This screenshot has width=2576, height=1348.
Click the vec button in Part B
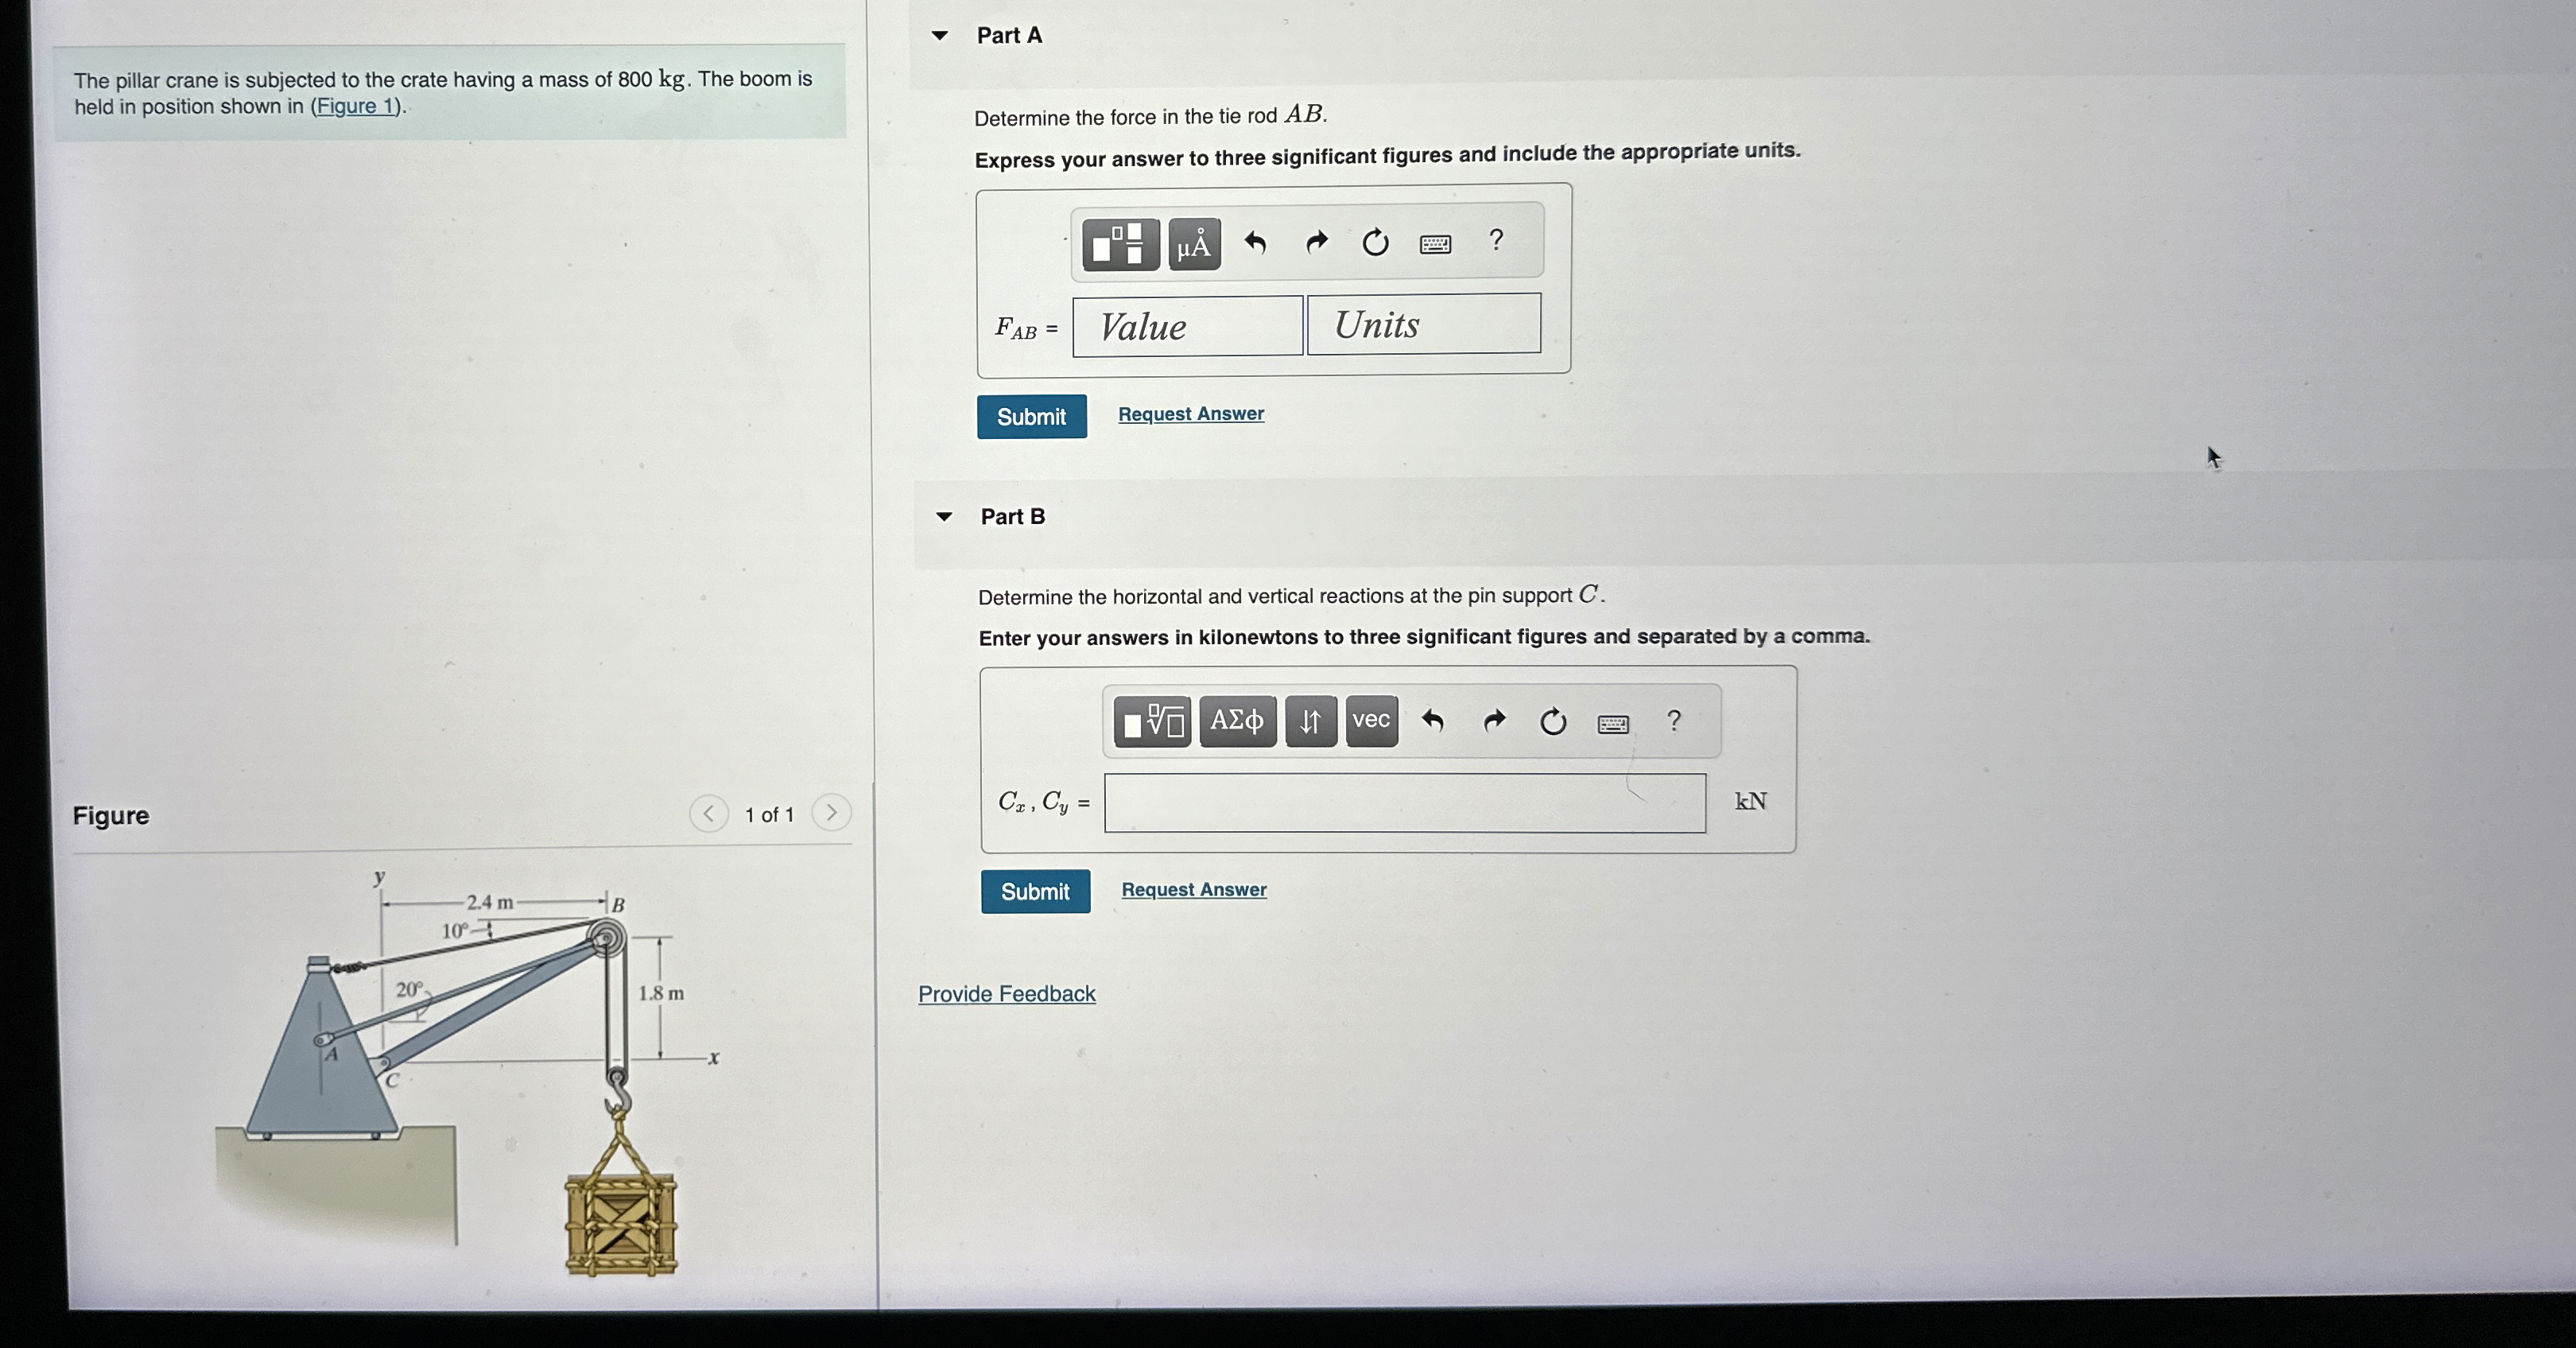[x=1371, y=721]
